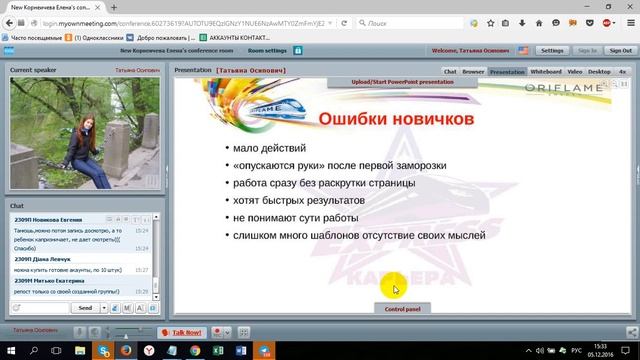Go to the Firefox home page icon
The width and height of the screenshot is (640, 360).
click(539, 23)
